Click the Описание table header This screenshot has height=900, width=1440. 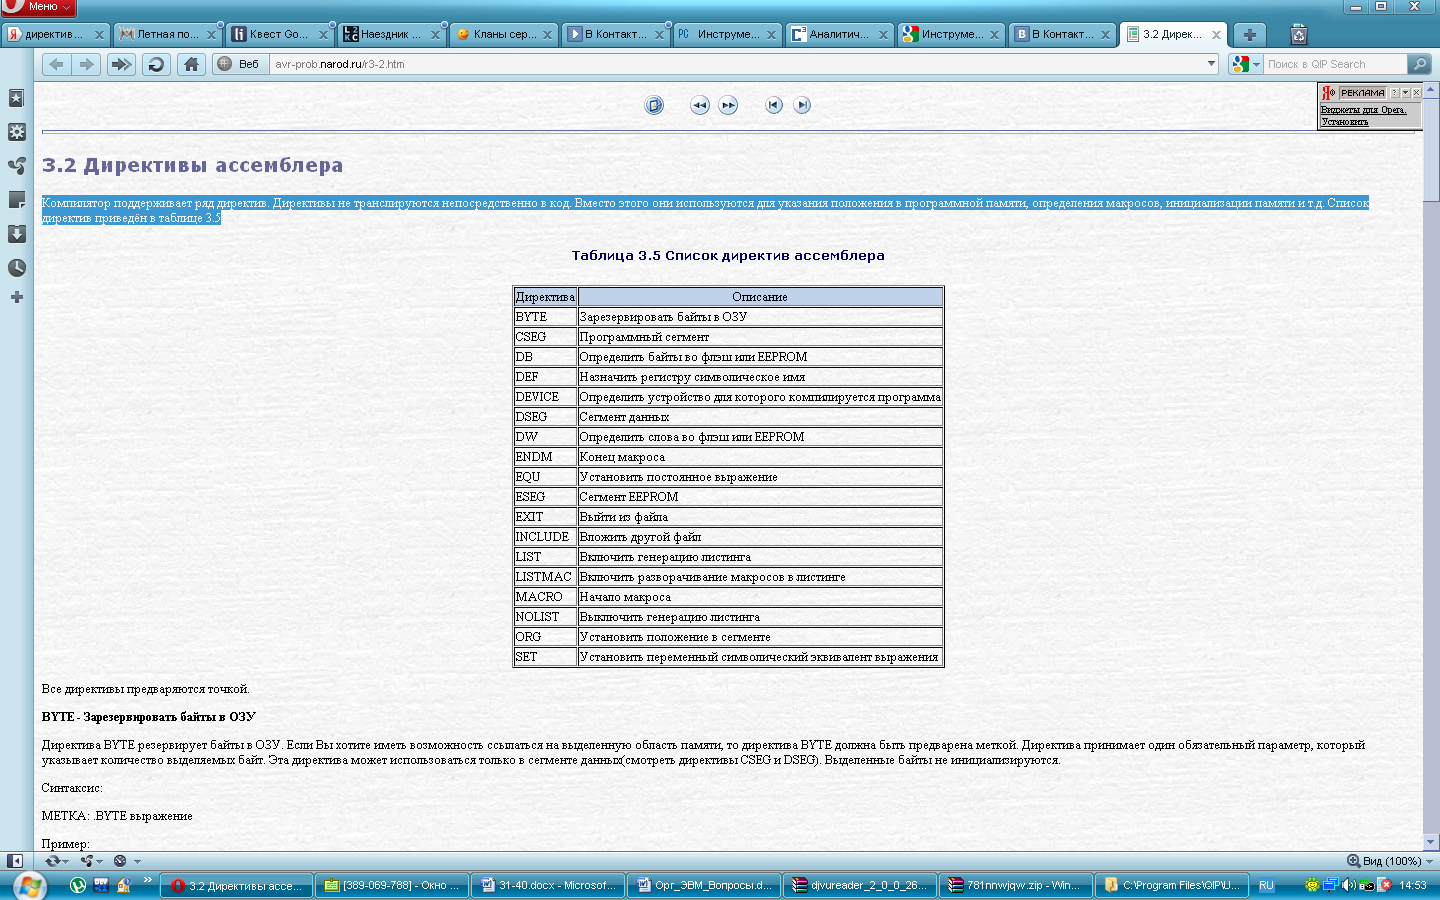tap(760, 297)
